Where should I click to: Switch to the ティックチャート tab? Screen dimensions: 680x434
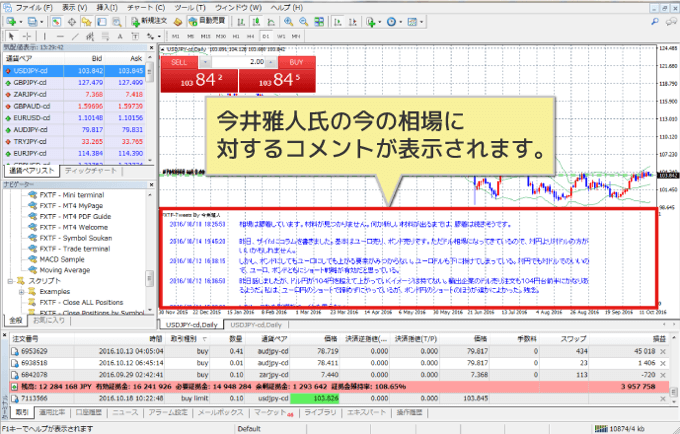91,171
